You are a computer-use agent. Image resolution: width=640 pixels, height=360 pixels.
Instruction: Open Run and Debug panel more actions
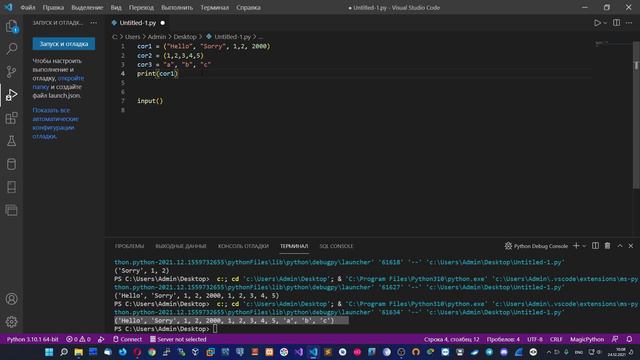(x=94, y=23)
